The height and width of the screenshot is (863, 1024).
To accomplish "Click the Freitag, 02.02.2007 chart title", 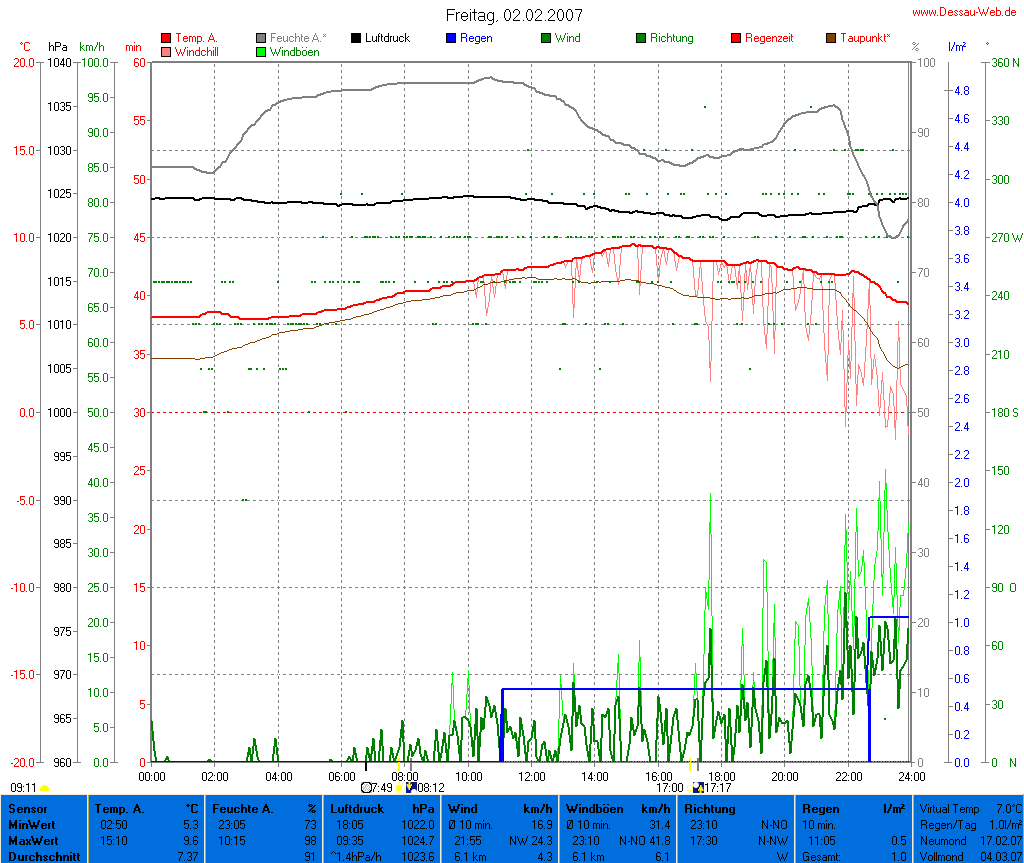I will [514, 15].
